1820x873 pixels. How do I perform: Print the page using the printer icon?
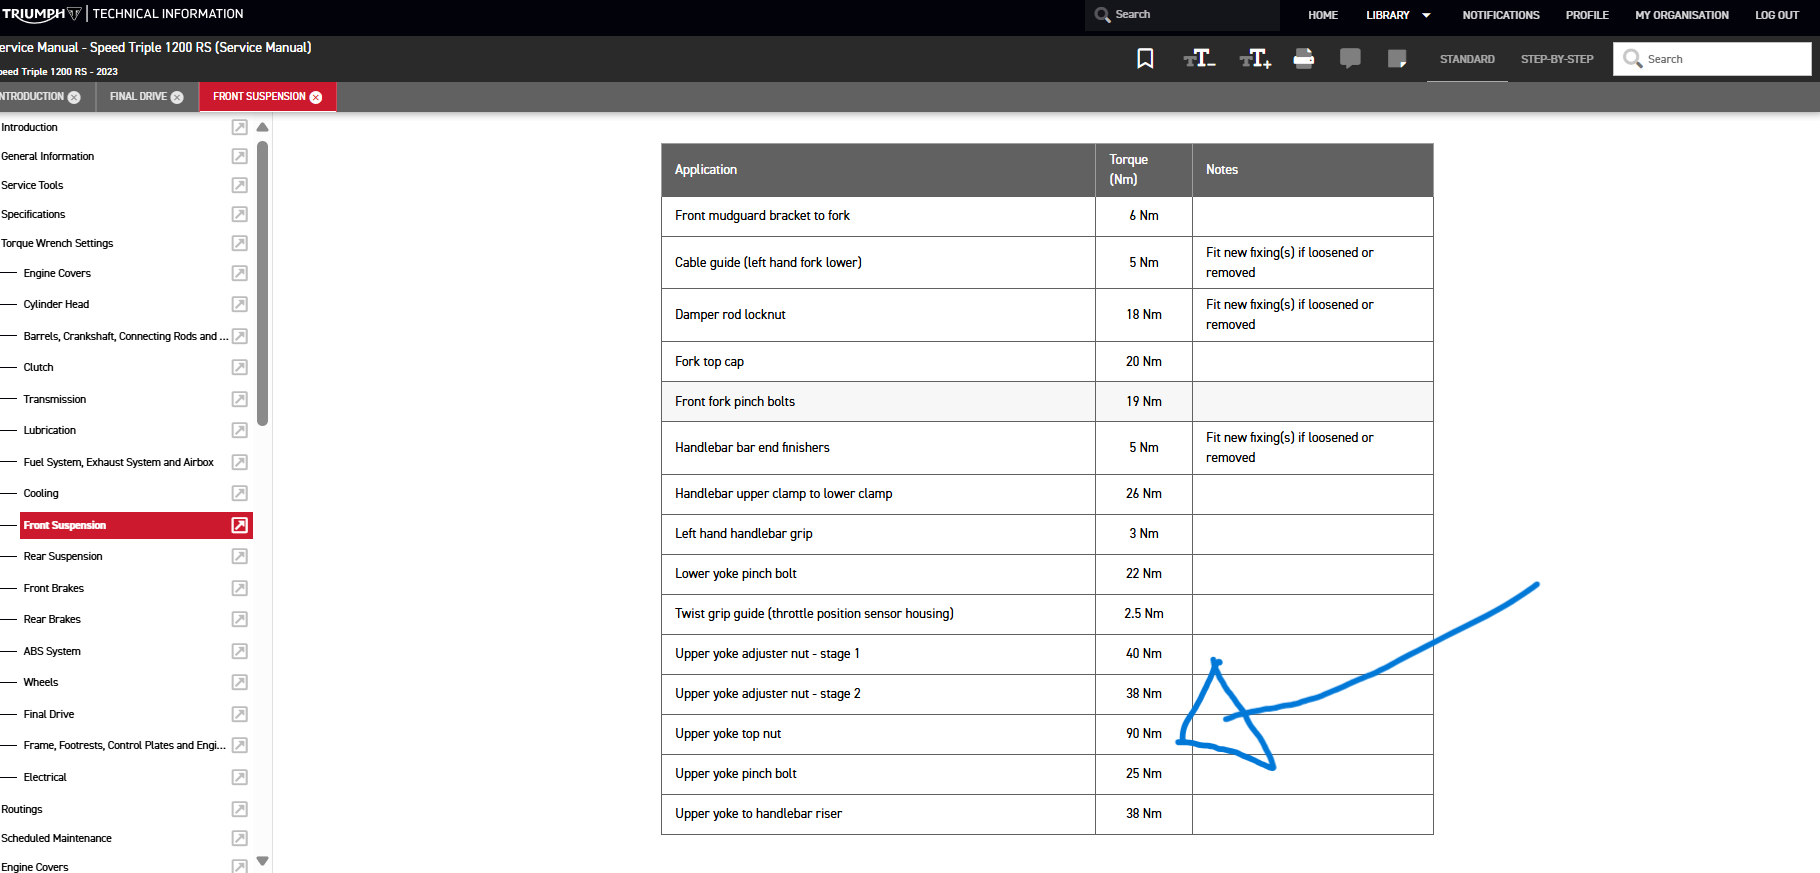pyautogui.click(x=1303, y=59)
